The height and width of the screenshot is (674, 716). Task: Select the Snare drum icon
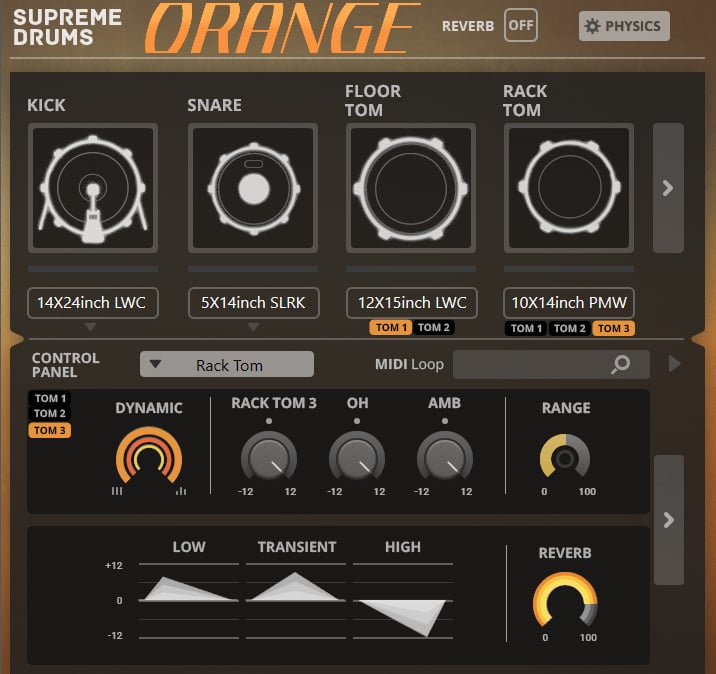click(x=253, y=188)
